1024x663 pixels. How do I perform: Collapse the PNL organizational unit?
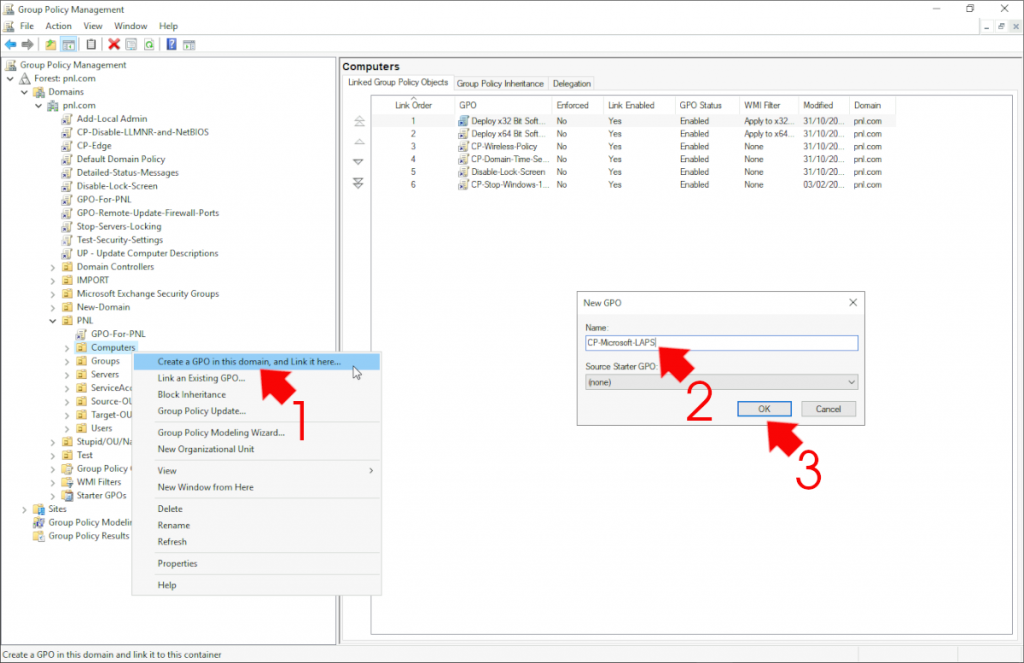pos(53,321)
